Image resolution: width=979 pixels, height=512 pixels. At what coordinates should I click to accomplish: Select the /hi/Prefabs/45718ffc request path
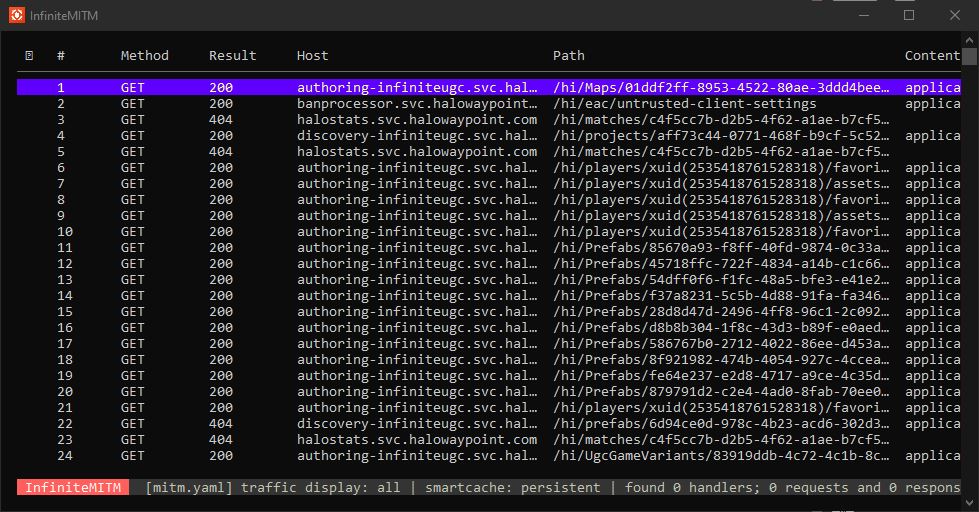pyautogui.click(x=721, y=263)
